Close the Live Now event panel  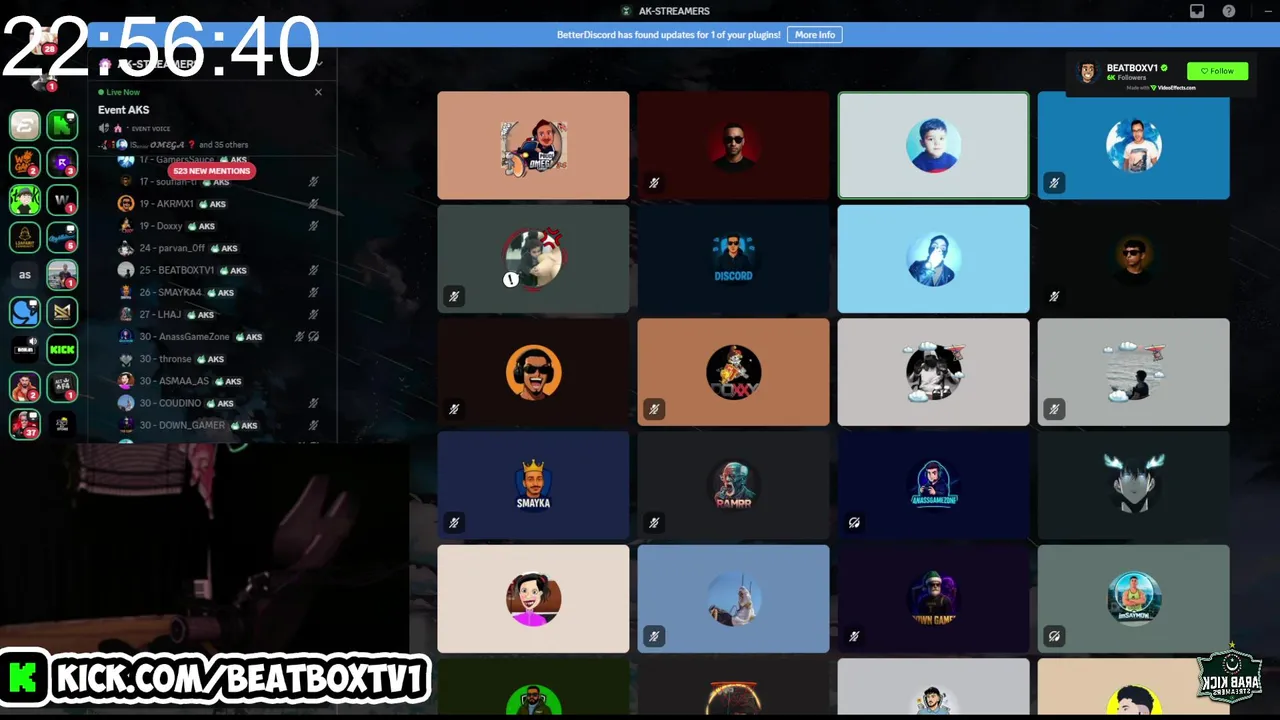(x=318, y=92)
